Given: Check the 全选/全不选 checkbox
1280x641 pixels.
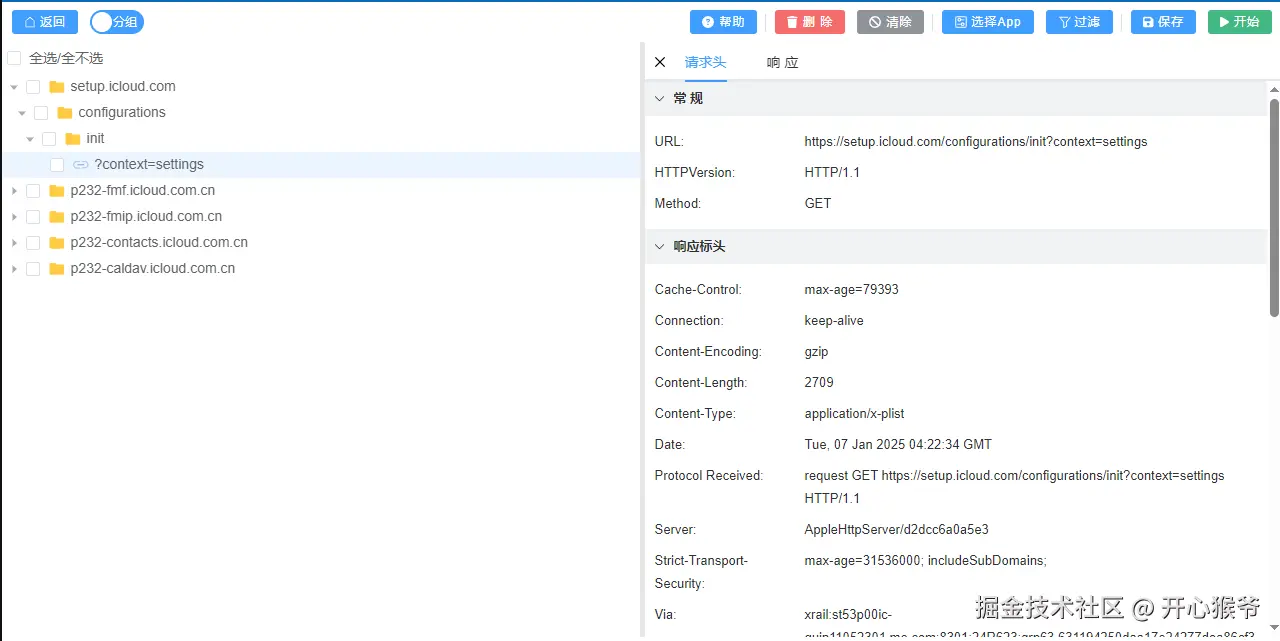Looking at the screenshot, I should pyautogui.click(x=14, y=58).
